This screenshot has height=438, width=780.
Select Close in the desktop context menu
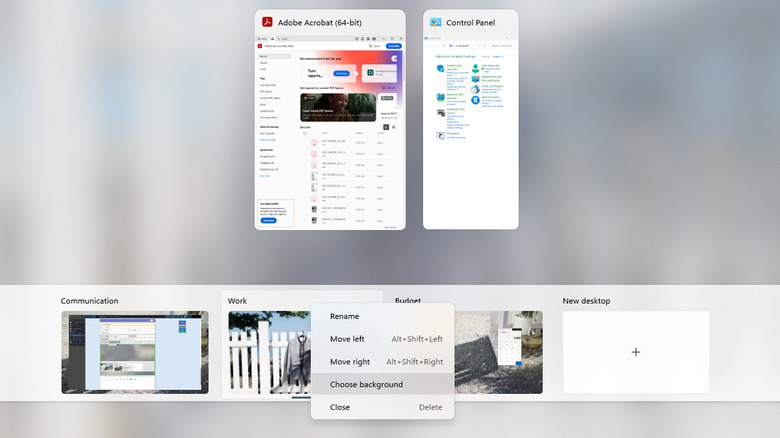382,407
